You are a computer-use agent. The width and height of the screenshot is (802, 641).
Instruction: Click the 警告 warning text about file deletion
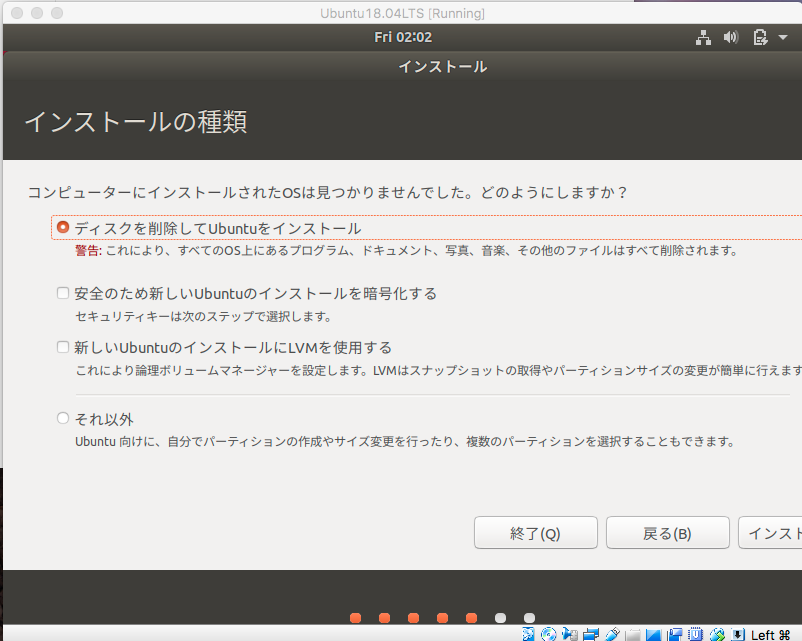(x=407, y=251)
